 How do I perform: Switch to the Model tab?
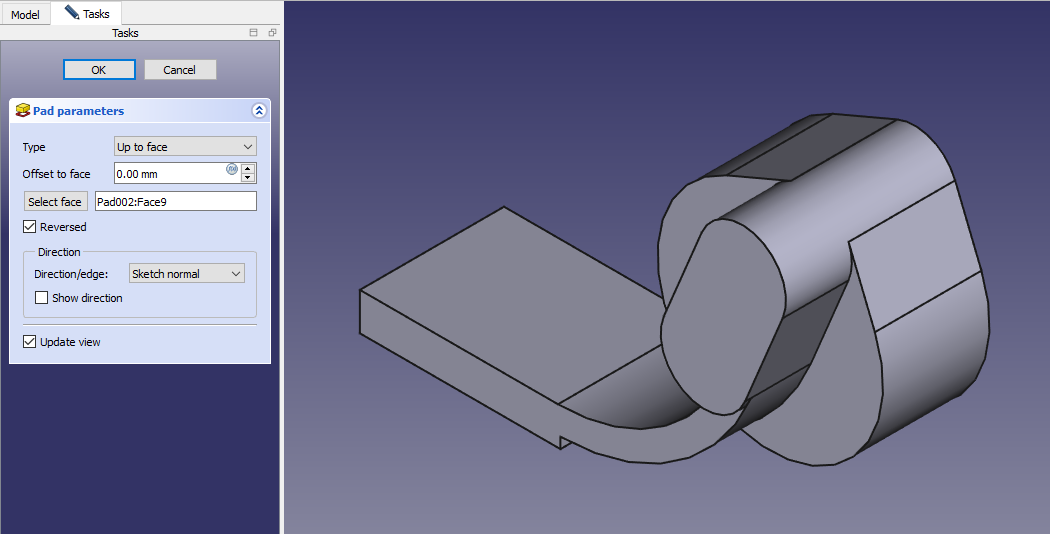coord(25,14)
